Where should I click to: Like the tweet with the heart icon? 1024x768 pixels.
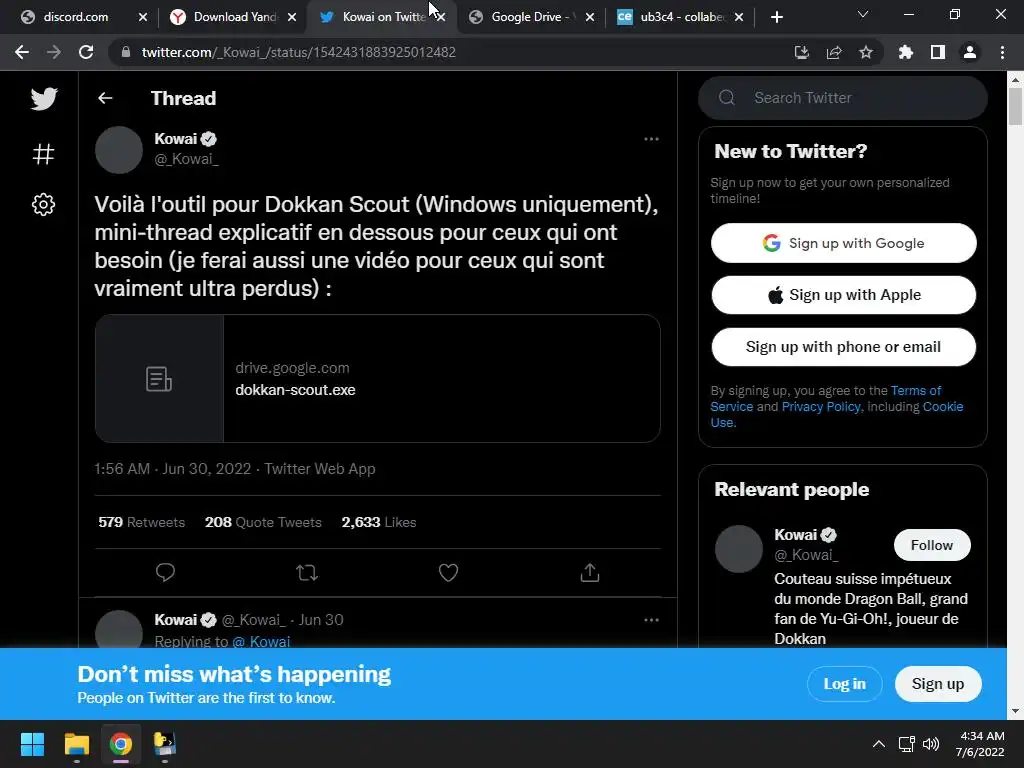(448, 572)
